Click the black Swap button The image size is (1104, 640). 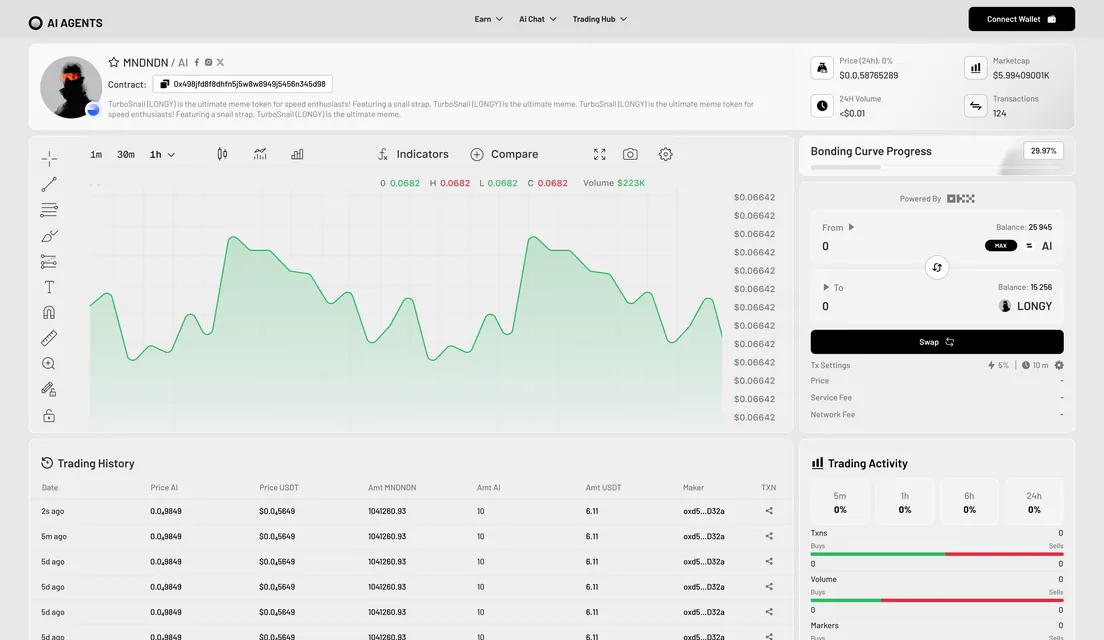(937, 342)
